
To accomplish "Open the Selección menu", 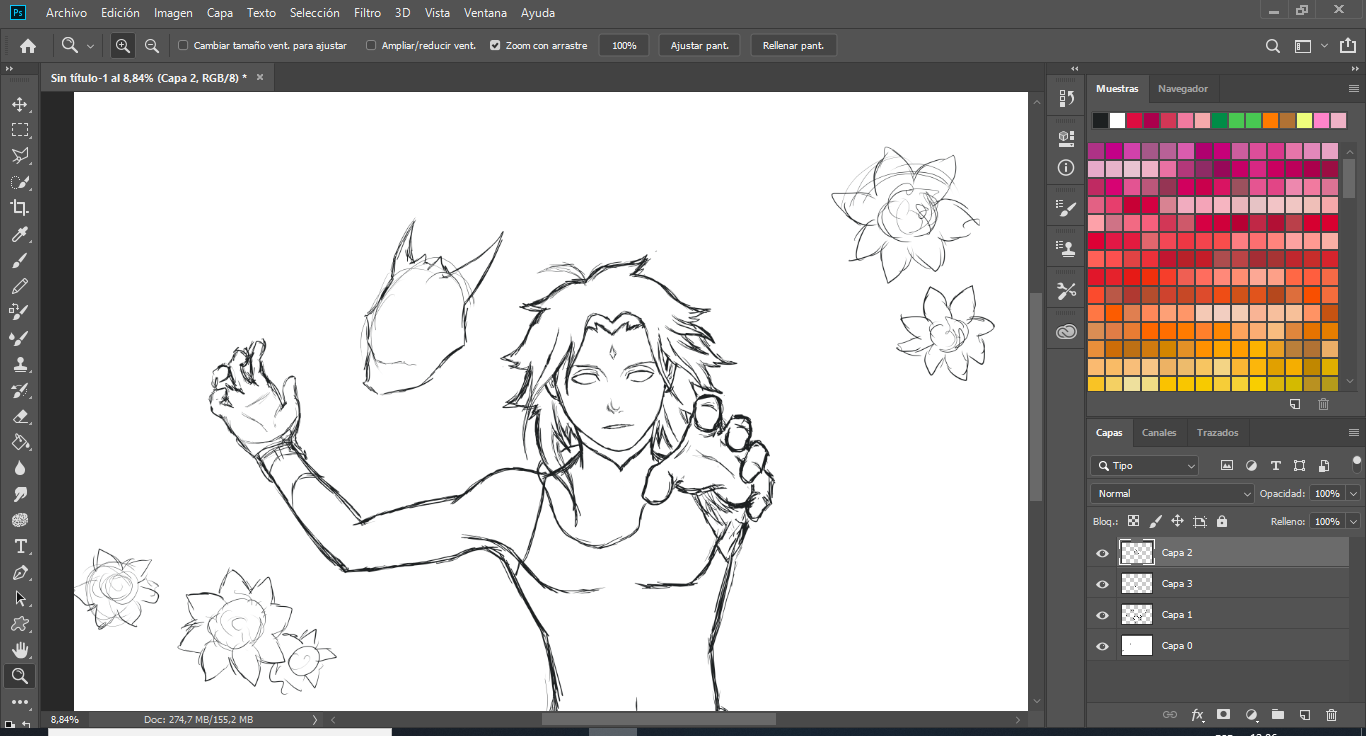I will click(x=314, y=13).
